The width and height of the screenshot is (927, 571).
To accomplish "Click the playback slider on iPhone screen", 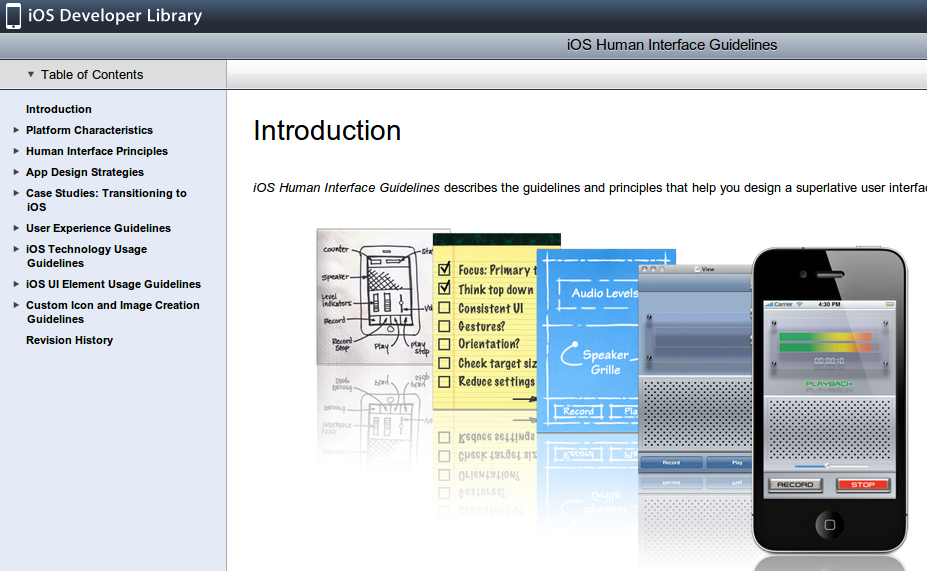I will (x=829, y=465).
